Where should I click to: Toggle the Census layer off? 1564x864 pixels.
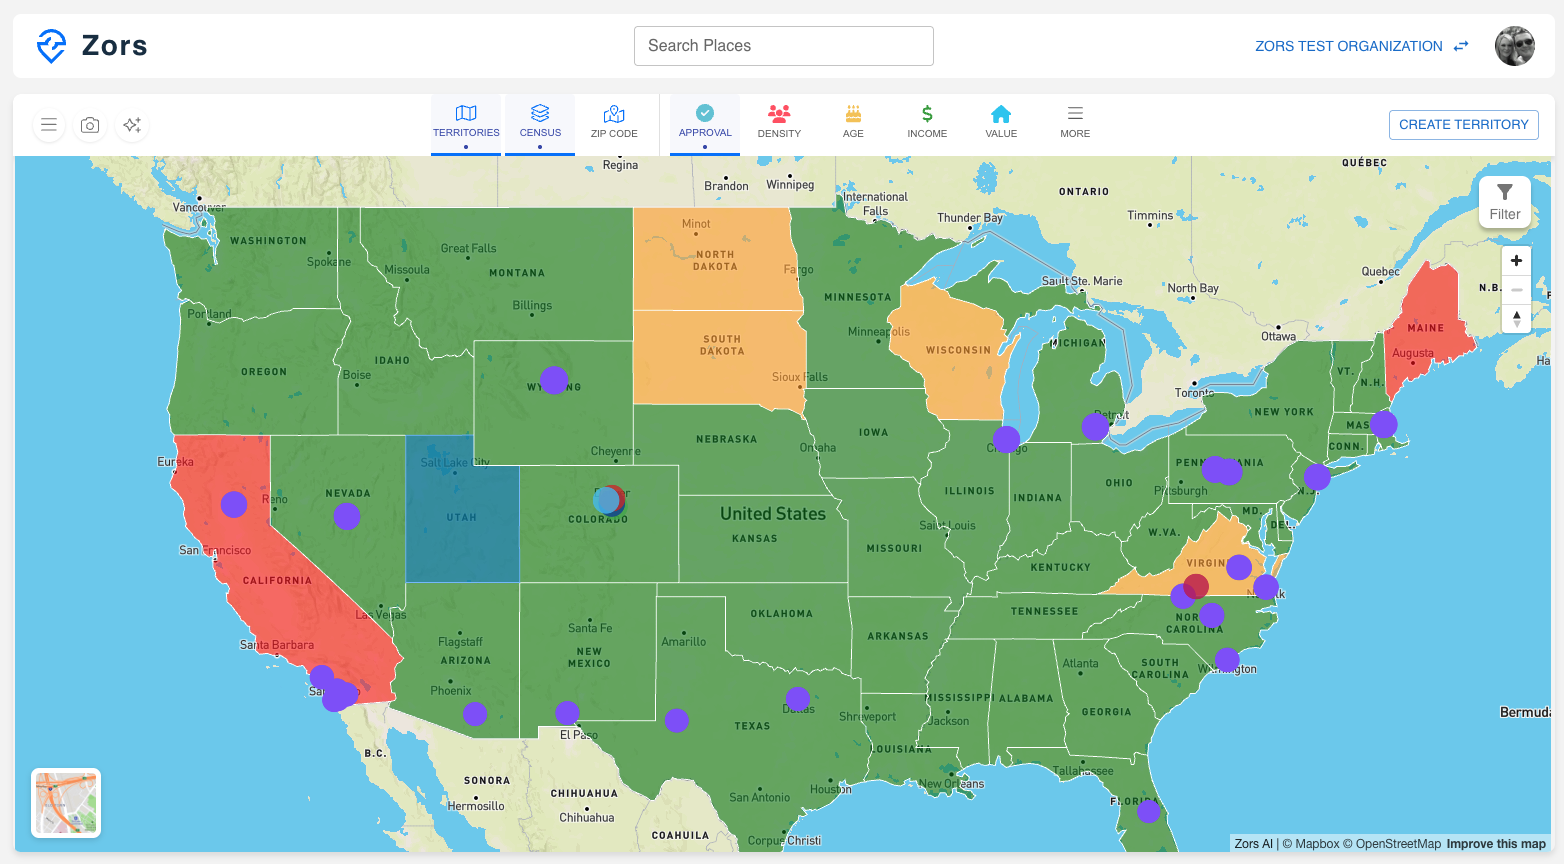540,122
